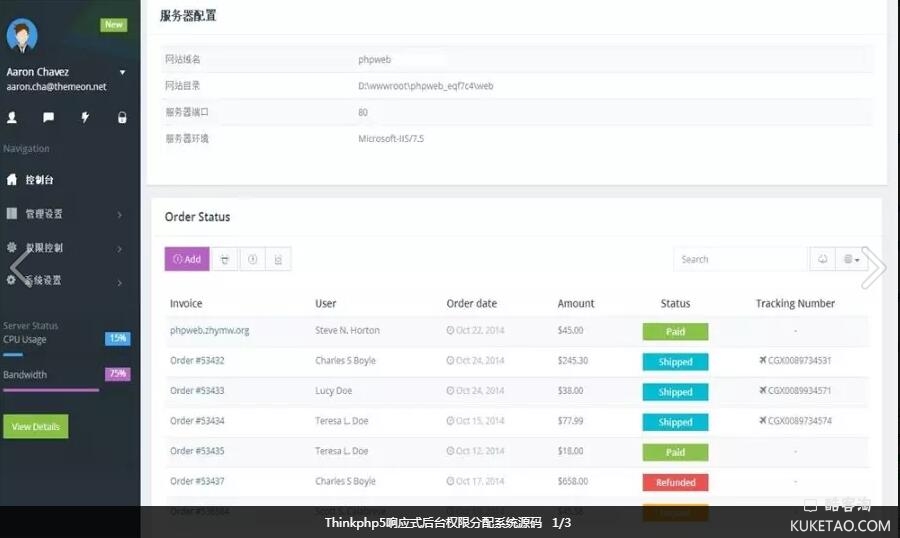Sort by the Status column header
The height and width of the screenshot is (538, 900).
click(675, 303)
